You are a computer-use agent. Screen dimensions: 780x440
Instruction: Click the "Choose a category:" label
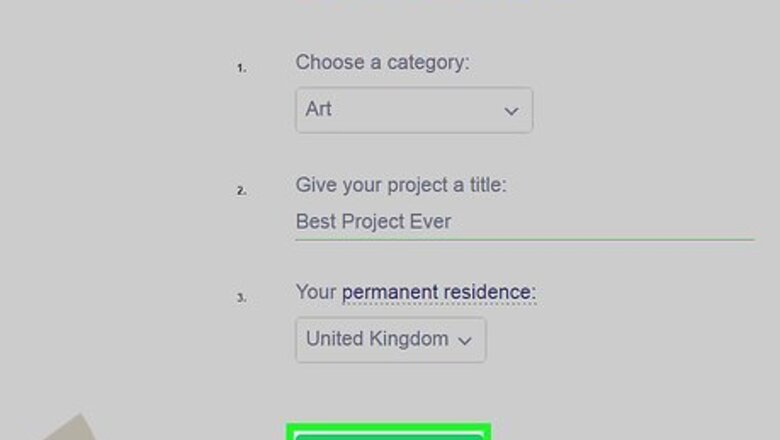pos(382,62)
